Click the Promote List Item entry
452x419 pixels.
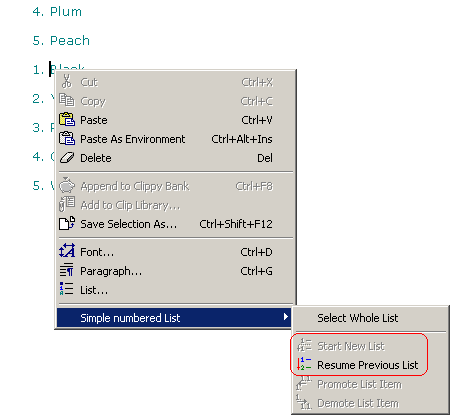coord(359,384)
